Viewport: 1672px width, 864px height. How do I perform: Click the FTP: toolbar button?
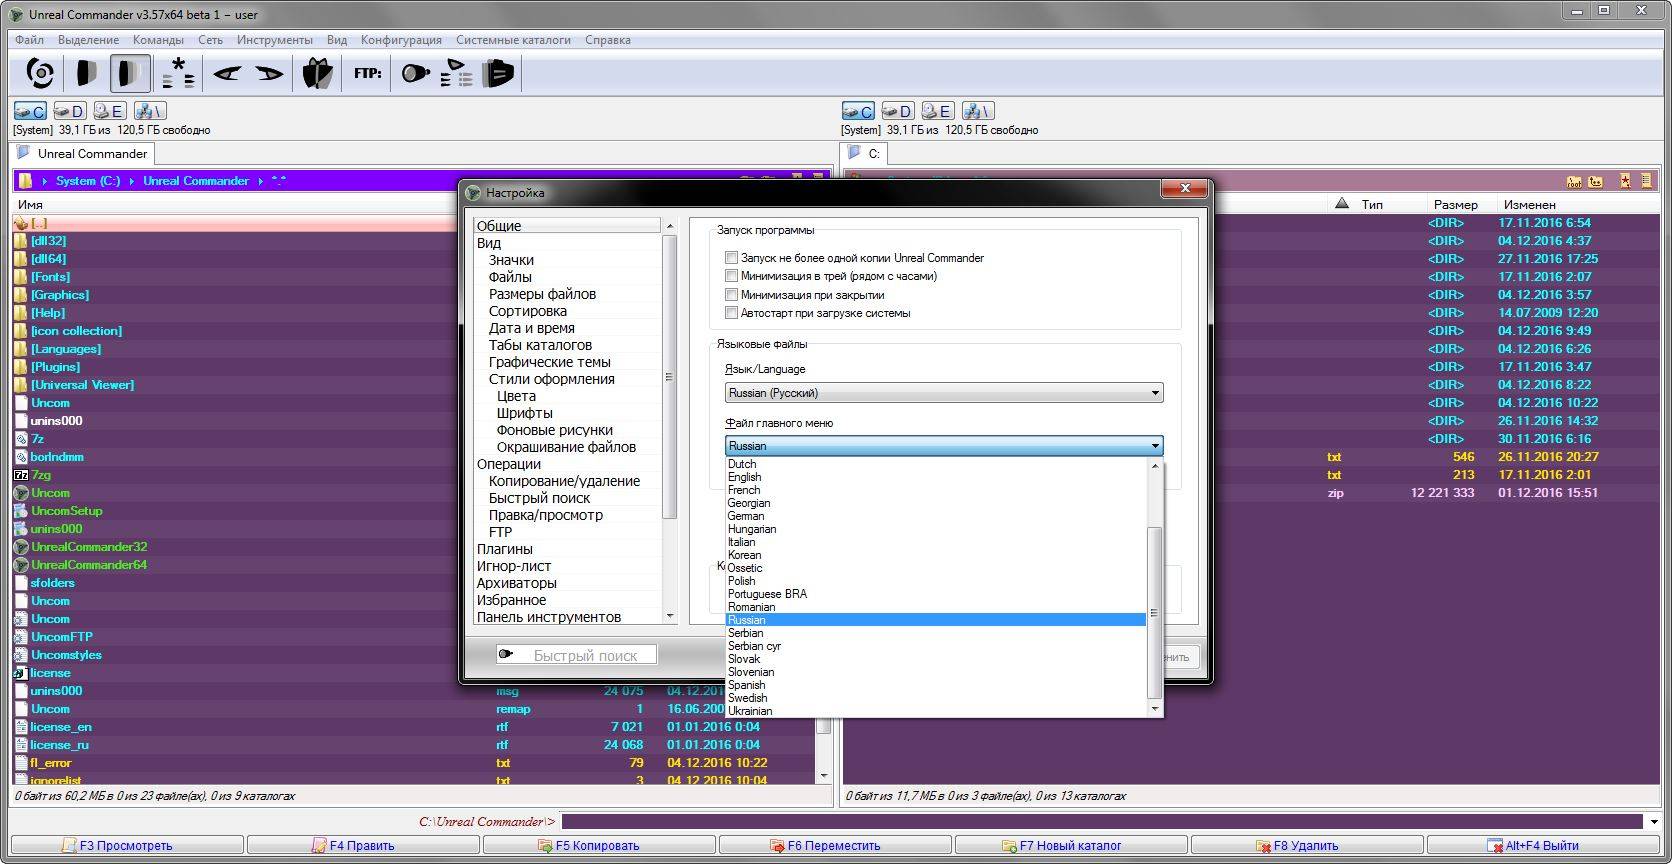pos(368,73)
